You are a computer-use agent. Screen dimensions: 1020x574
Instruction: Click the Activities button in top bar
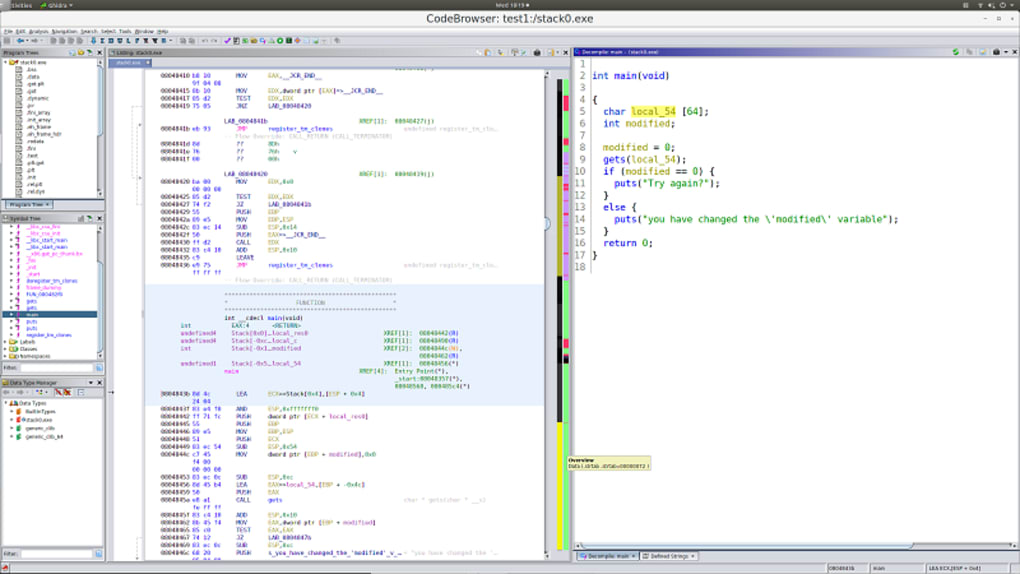point(20,5)
